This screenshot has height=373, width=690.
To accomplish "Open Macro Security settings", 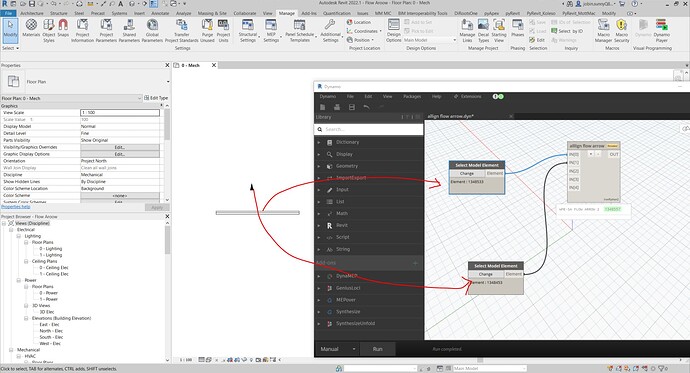I will pyautogui.click(x=621, y=30).
